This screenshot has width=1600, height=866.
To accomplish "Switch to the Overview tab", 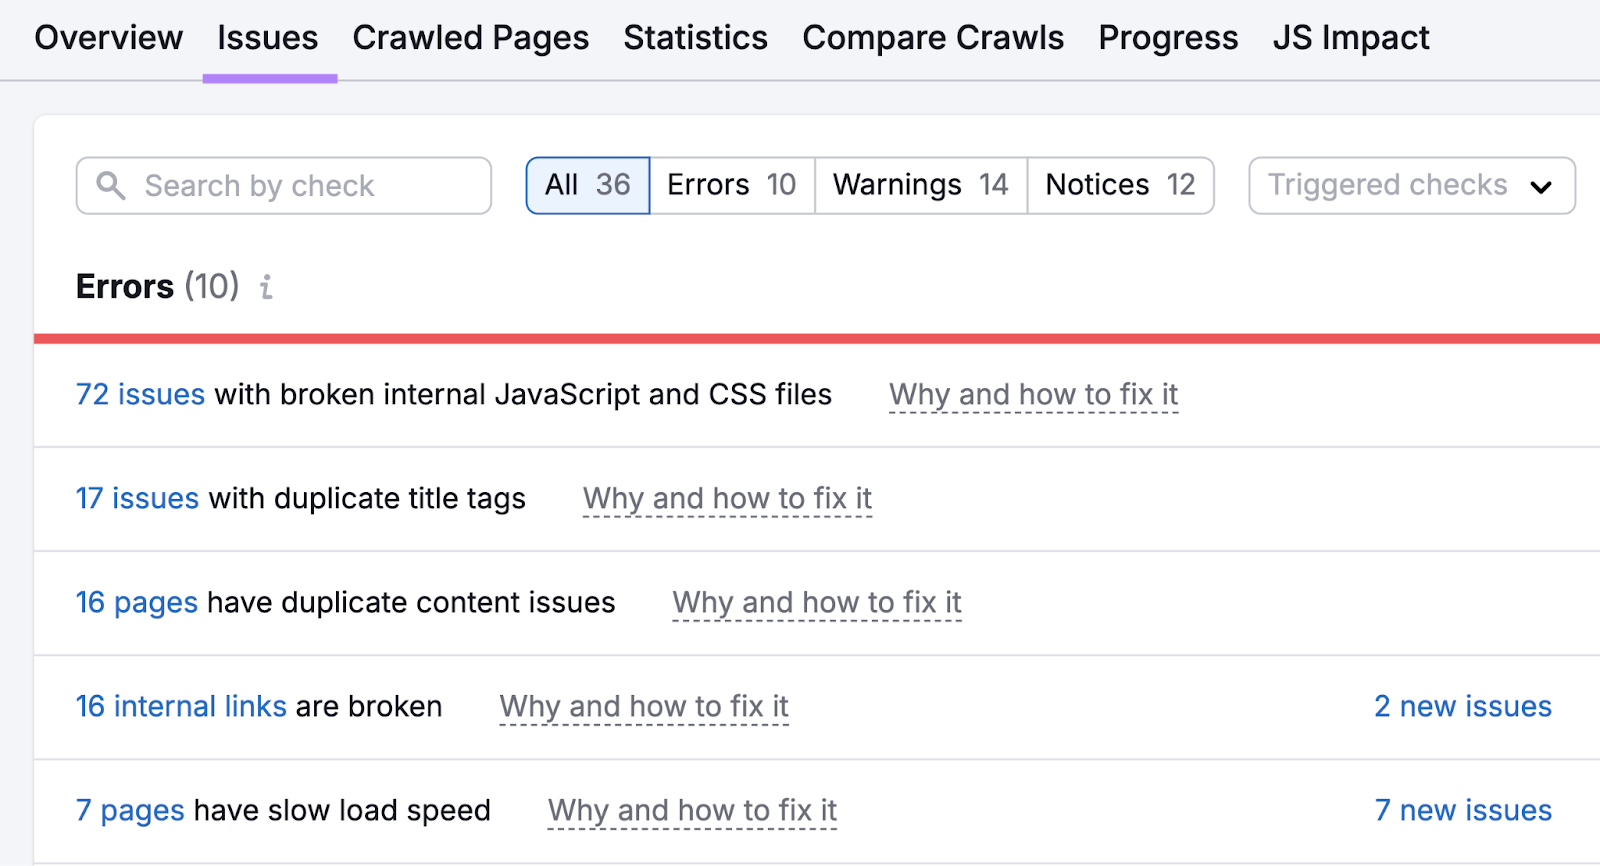I will [x=108, y=37].
